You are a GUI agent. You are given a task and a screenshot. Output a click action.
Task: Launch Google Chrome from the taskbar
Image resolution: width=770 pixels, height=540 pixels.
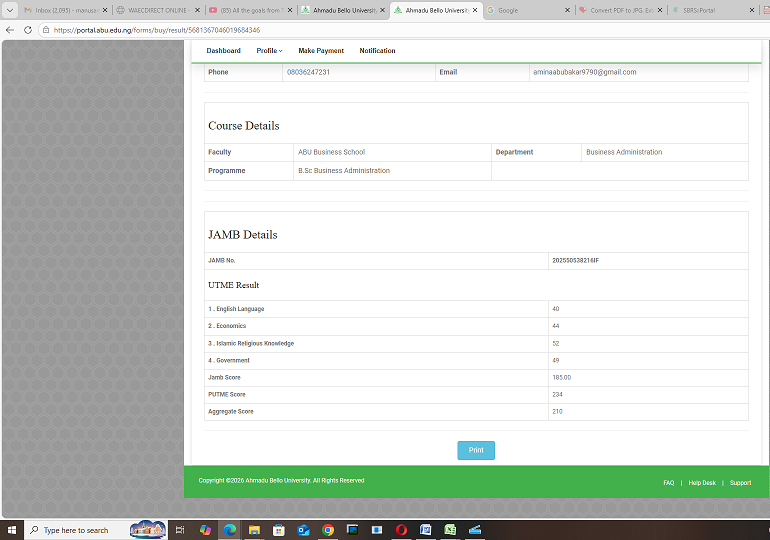click(x=328, y=530)
